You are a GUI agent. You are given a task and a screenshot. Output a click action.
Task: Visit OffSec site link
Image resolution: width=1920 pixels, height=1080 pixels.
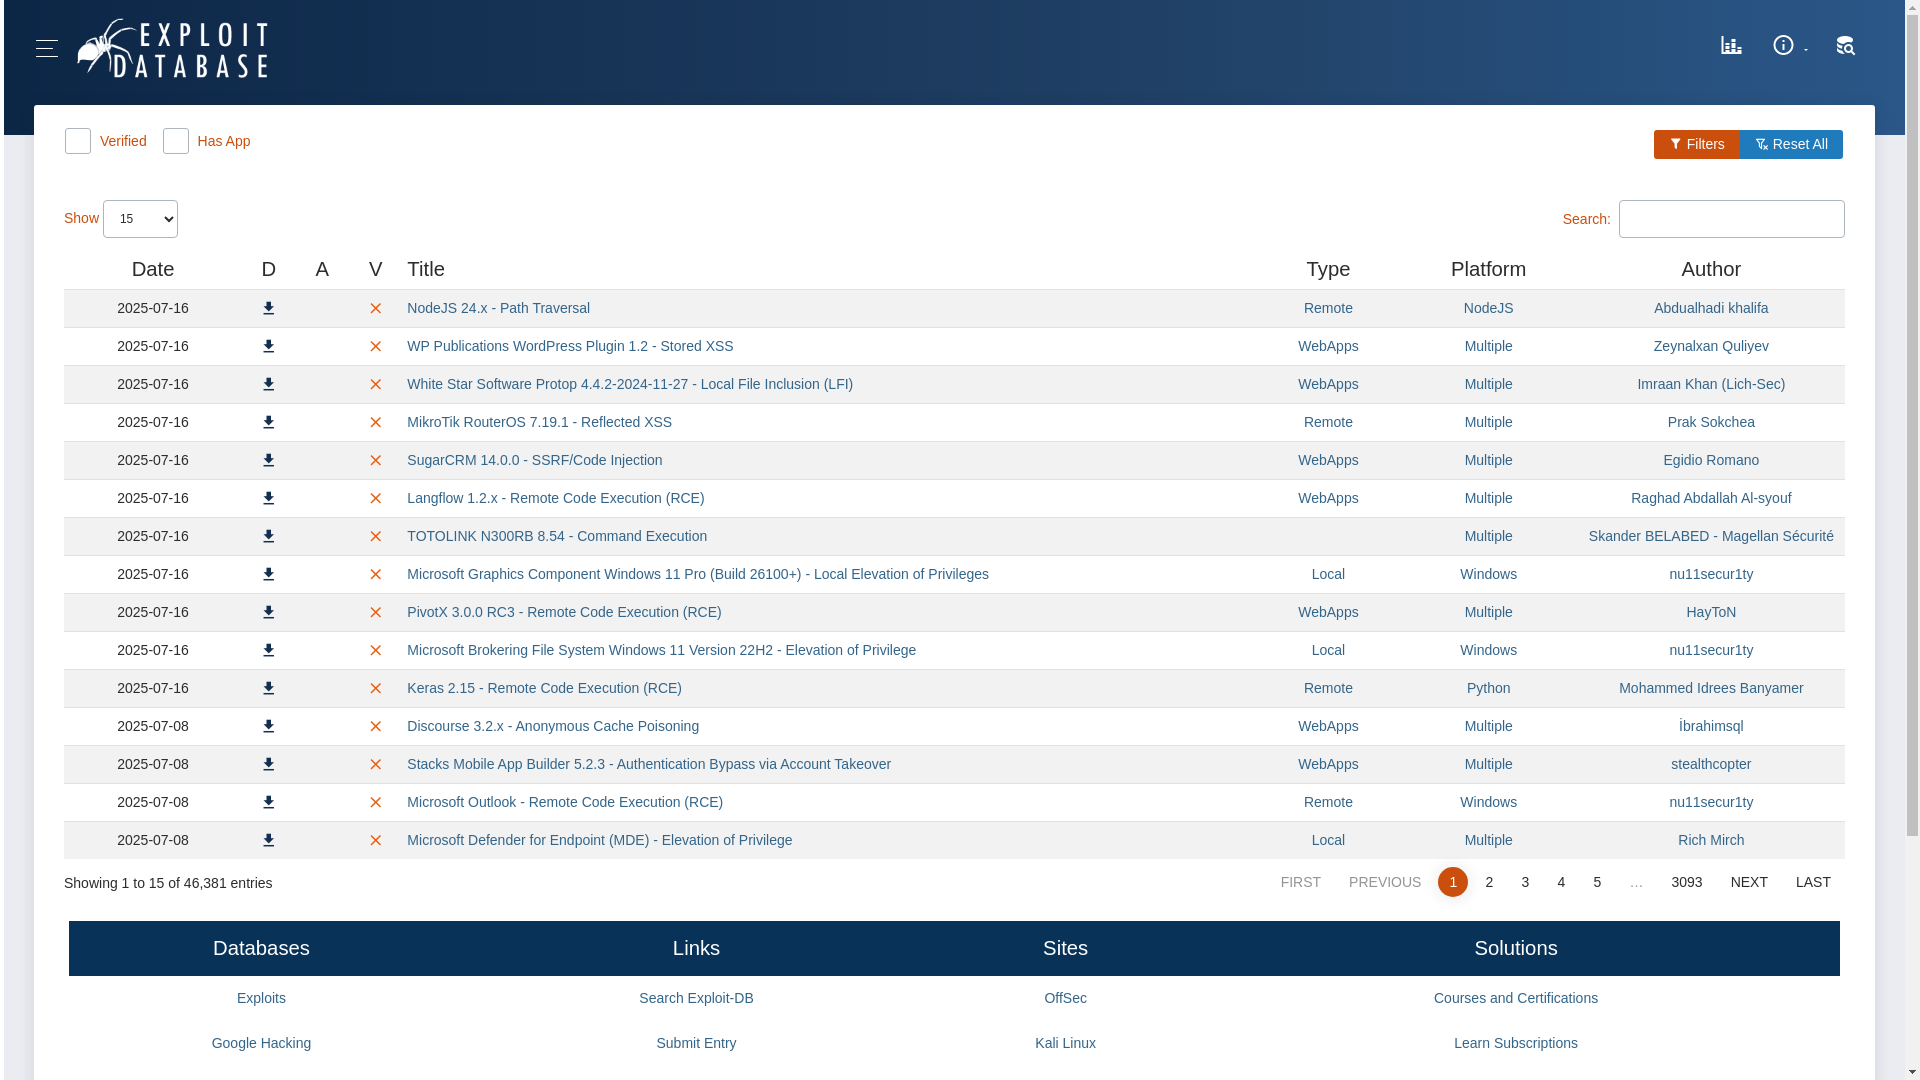1065,998
